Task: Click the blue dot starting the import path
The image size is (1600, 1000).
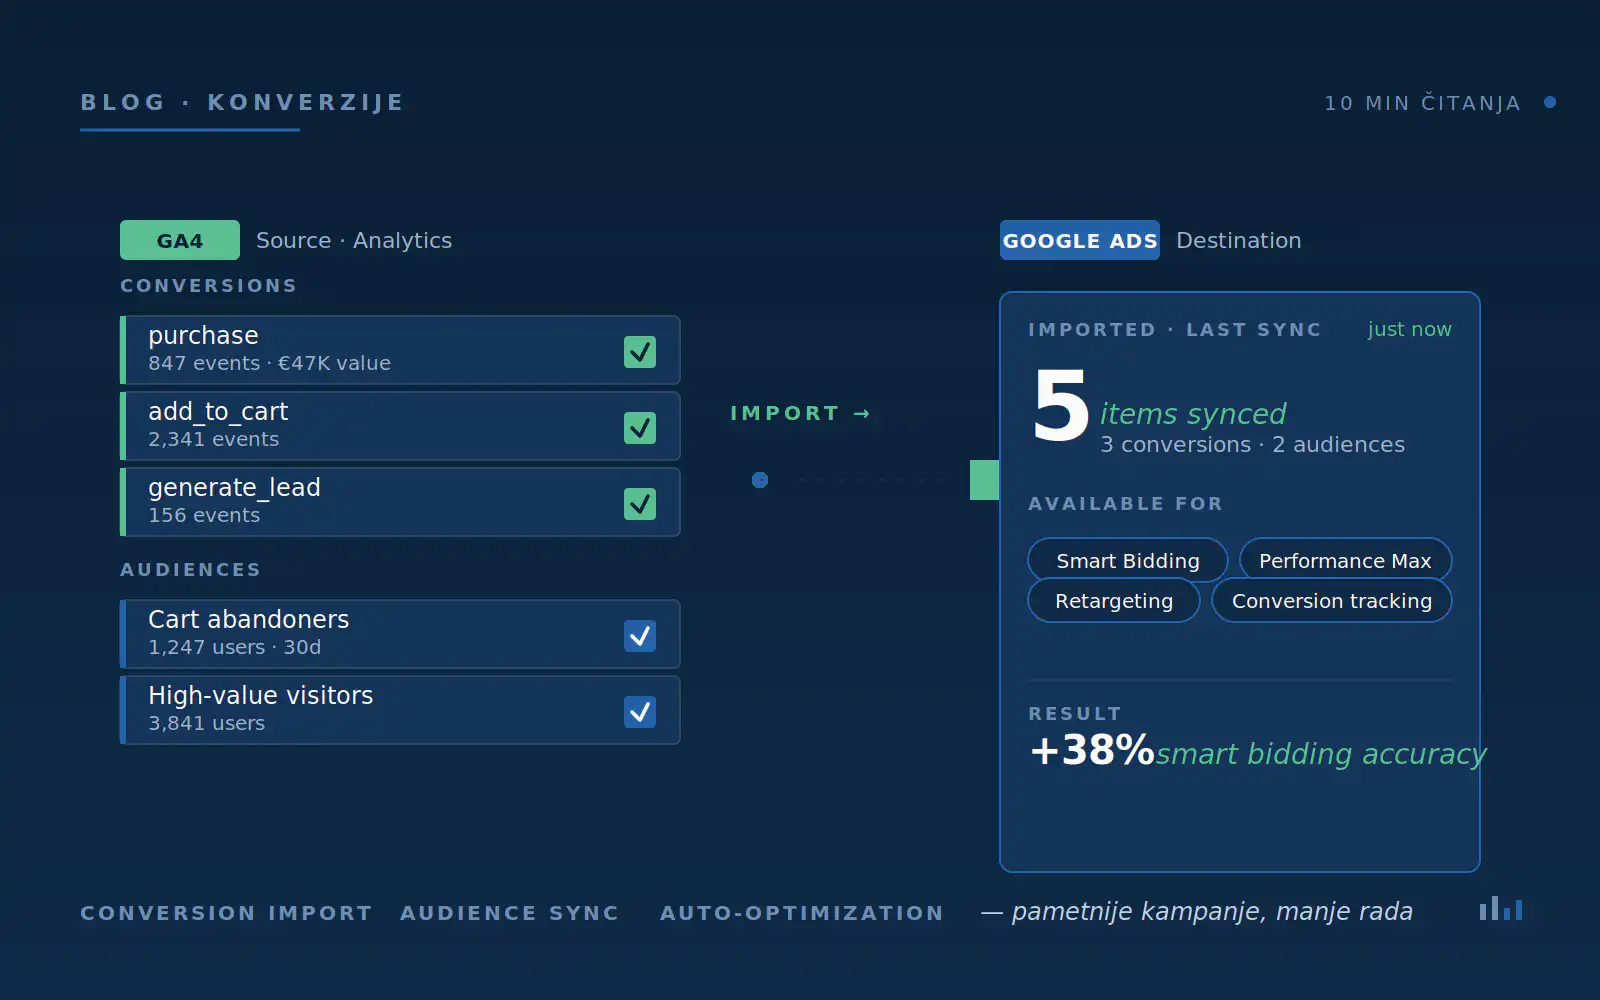Action: coord(760,480)
